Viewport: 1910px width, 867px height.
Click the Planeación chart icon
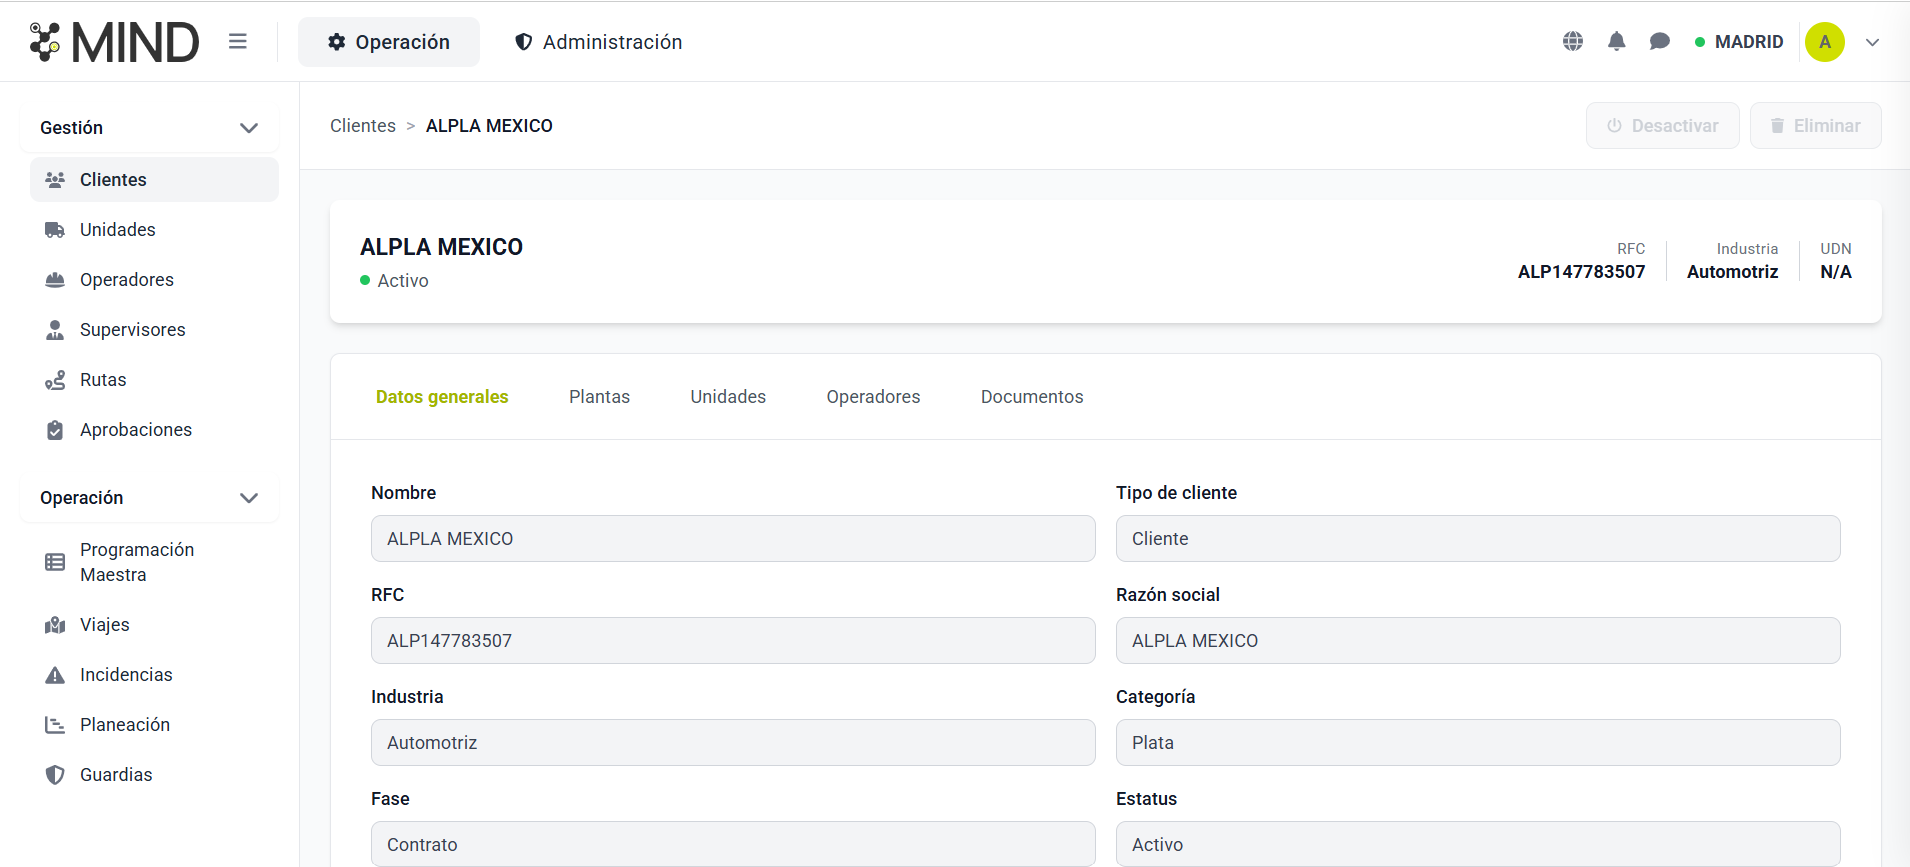[x=55, y=725]
